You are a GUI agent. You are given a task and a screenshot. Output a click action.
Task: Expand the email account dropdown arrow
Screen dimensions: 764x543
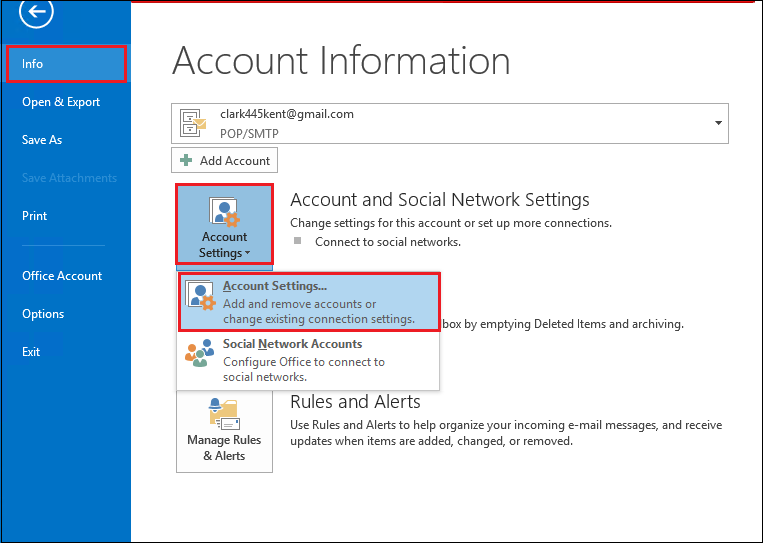tap(718, 123)
